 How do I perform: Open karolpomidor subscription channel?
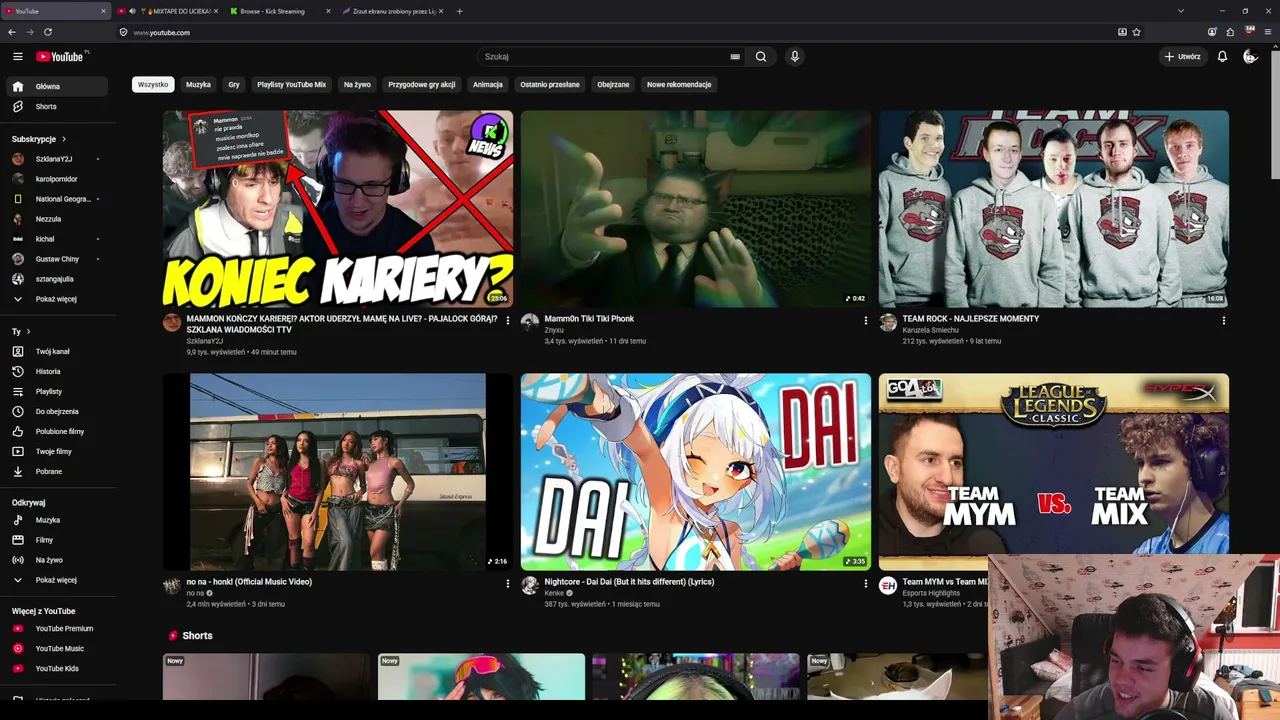58,179
